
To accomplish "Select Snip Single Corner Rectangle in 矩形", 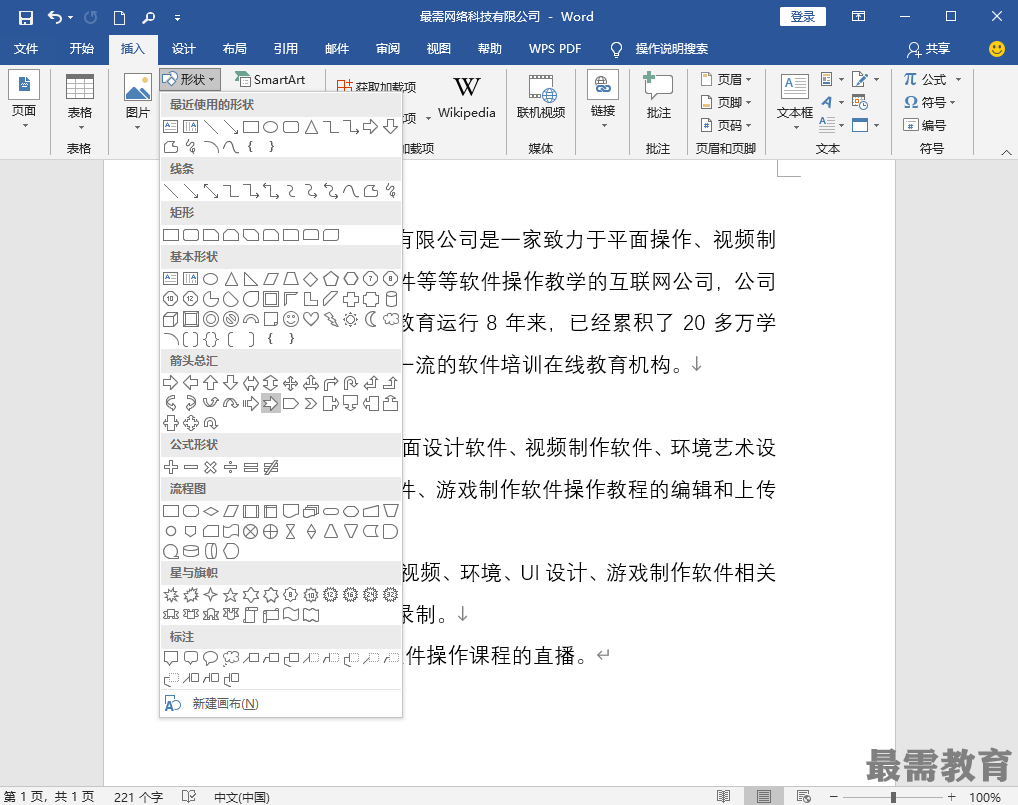I will click(210, 235).
